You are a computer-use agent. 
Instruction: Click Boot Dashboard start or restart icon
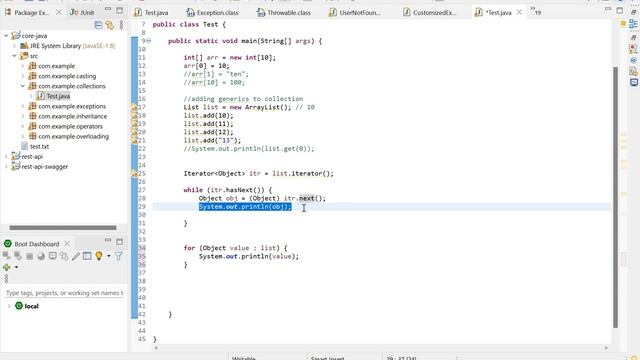pos(7,256)
